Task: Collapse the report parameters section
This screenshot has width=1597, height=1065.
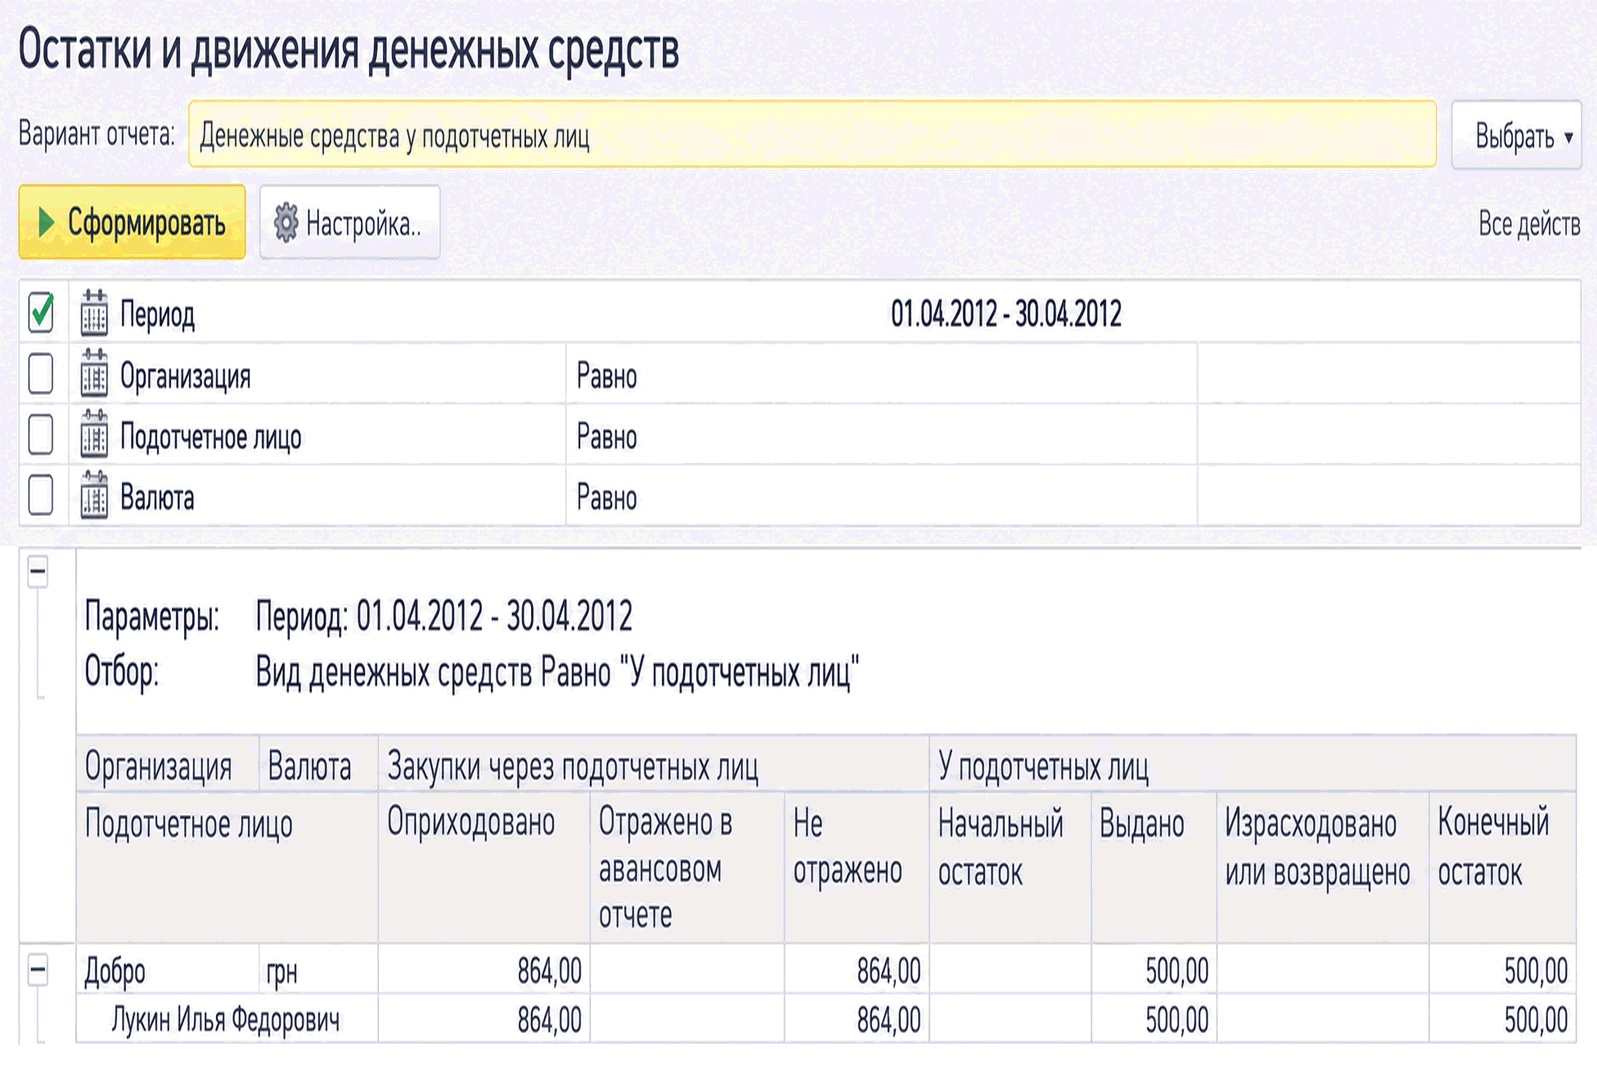Action: 37,572
